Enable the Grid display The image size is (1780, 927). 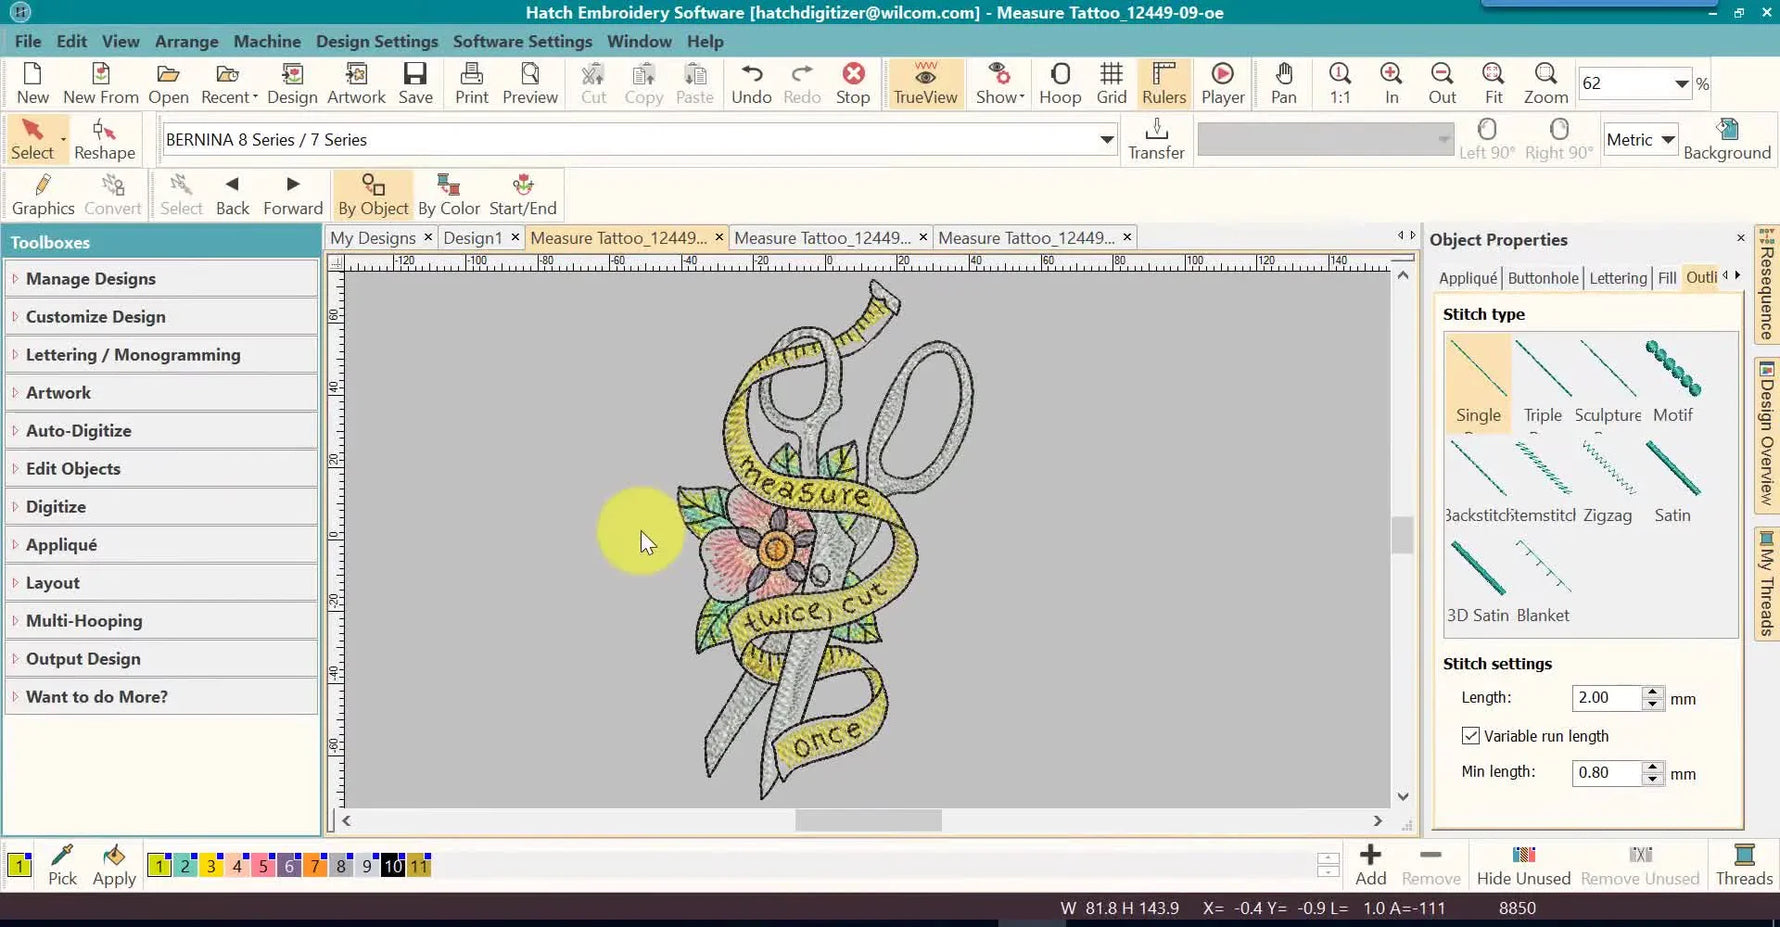(x=1111, y=83)
